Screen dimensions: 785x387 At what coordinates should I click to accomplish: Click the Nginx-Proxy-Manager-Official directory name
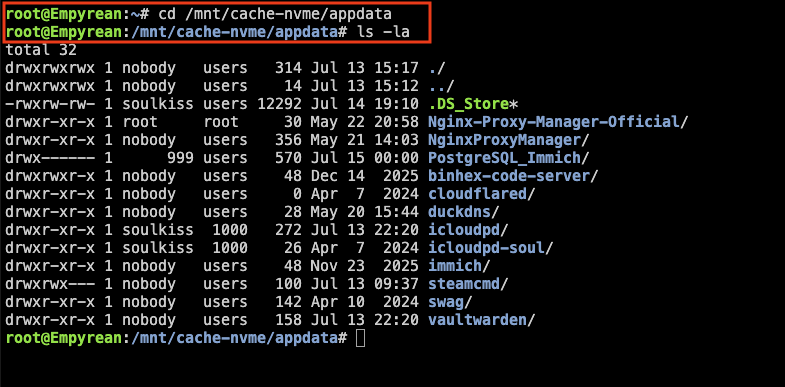pyautogui.click(x=554, y=122)
